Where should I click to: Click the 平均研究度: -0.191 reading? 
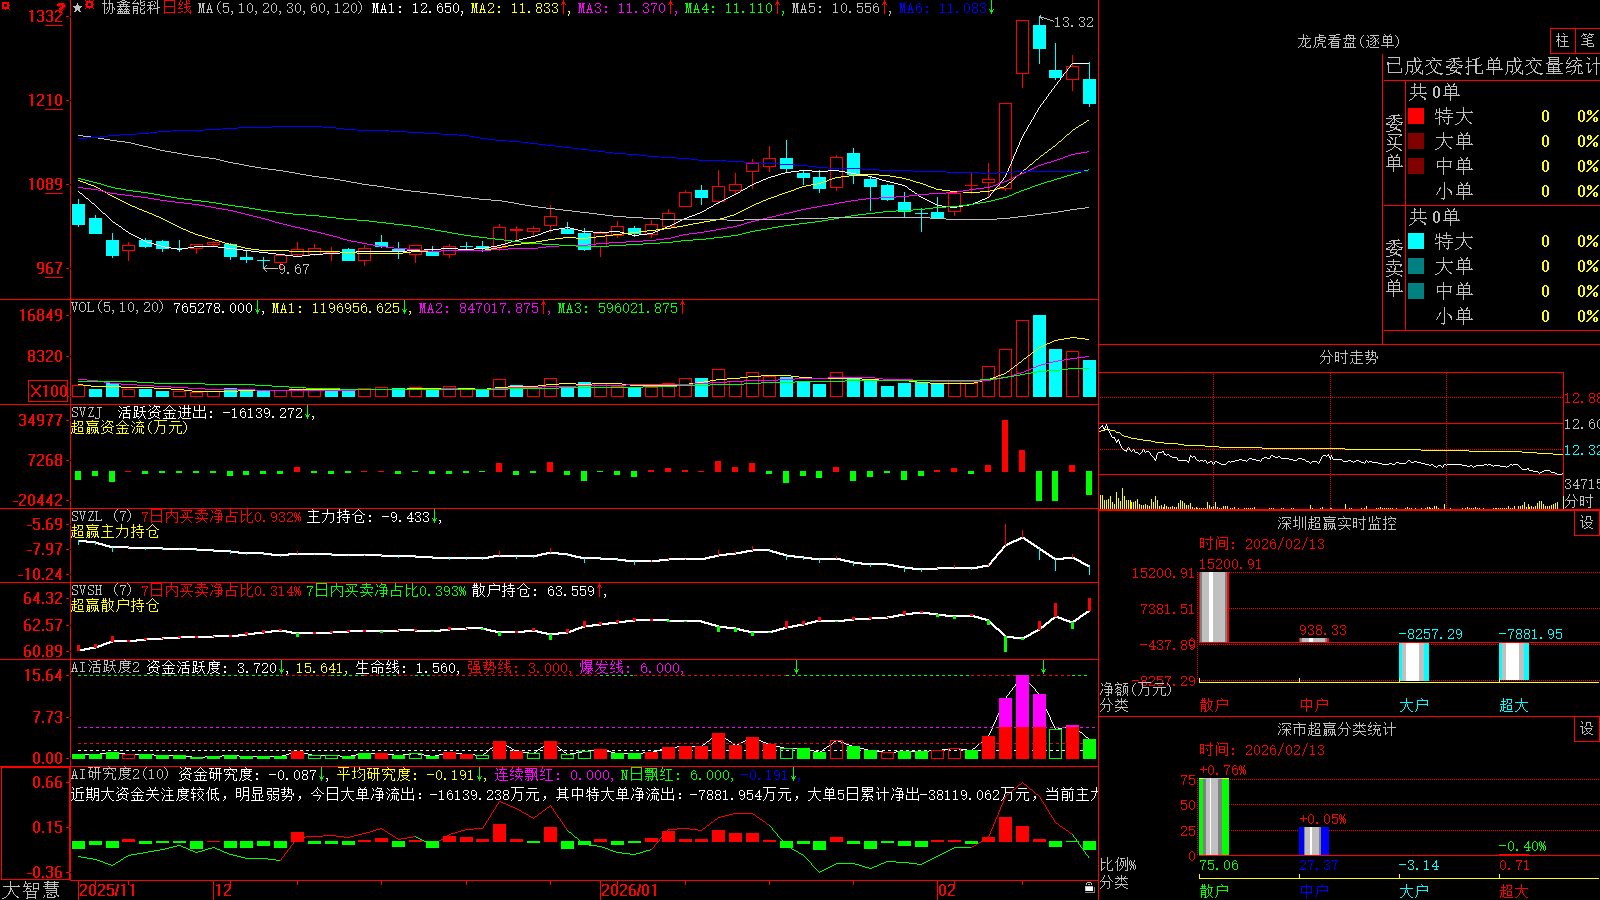pyautogui.click(x=405, y=774)
